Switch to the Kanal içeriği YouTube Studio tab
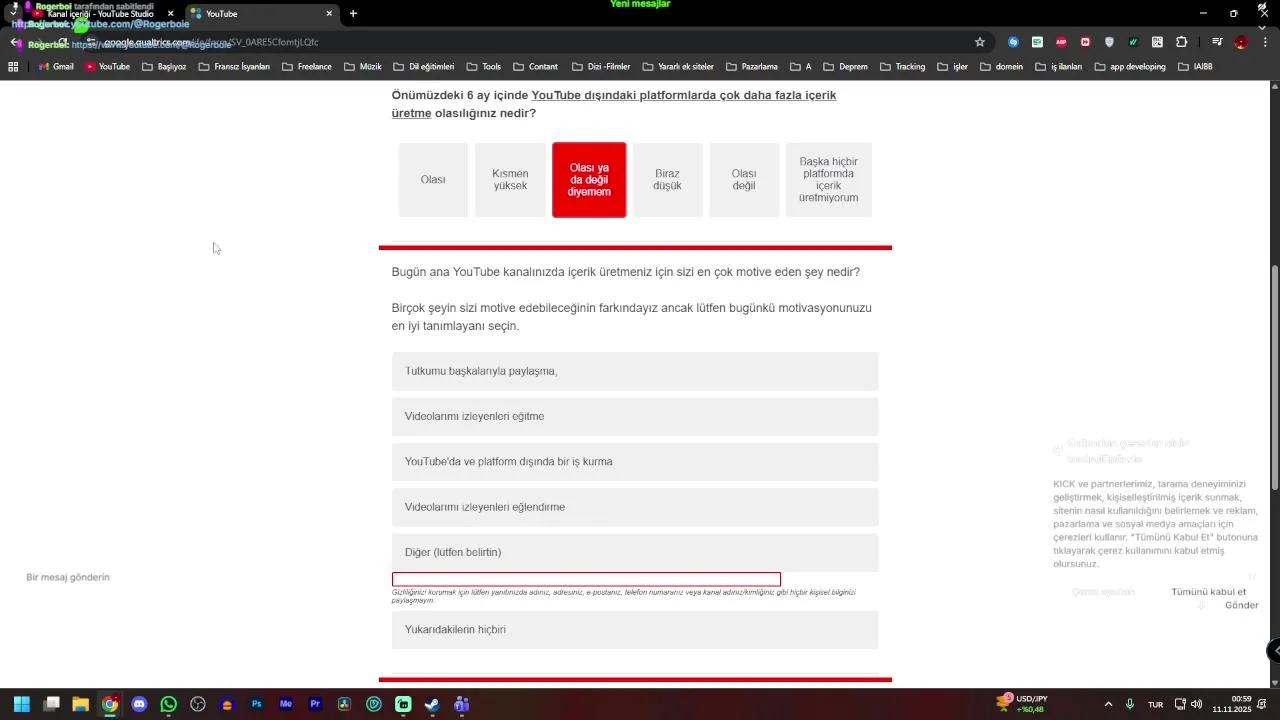This screenshot has height=720, width=1280. click(103, 14)
